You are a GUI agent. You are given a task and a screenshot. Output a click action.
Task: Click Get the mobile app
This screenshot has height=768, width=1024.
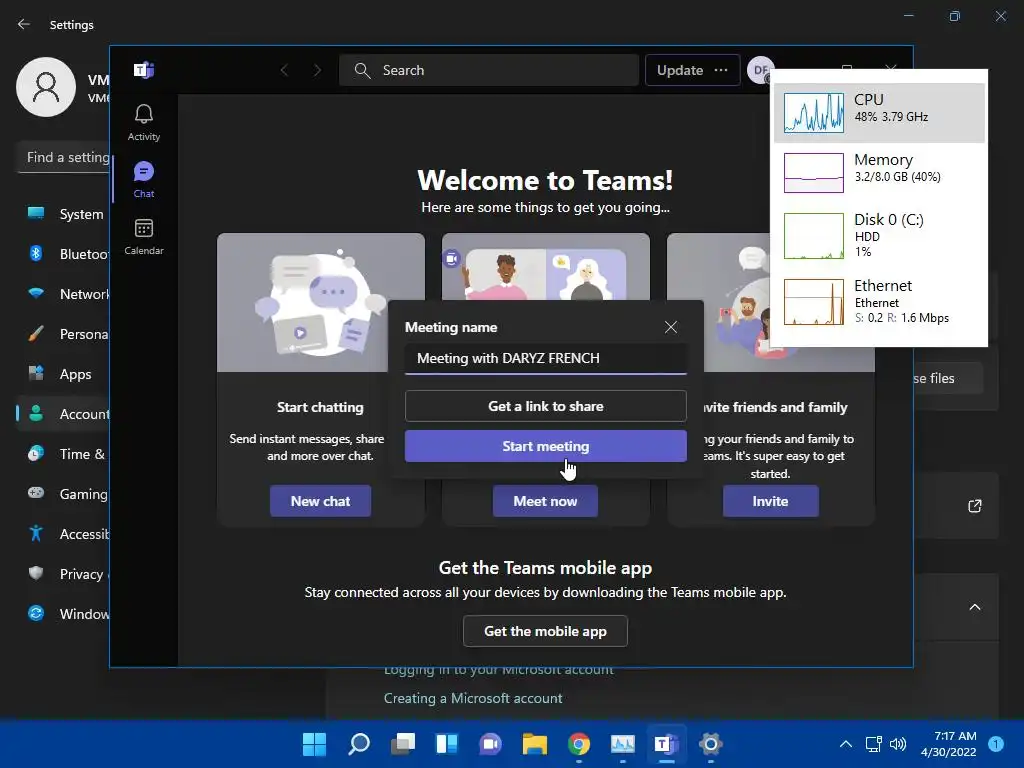point(545,631)
